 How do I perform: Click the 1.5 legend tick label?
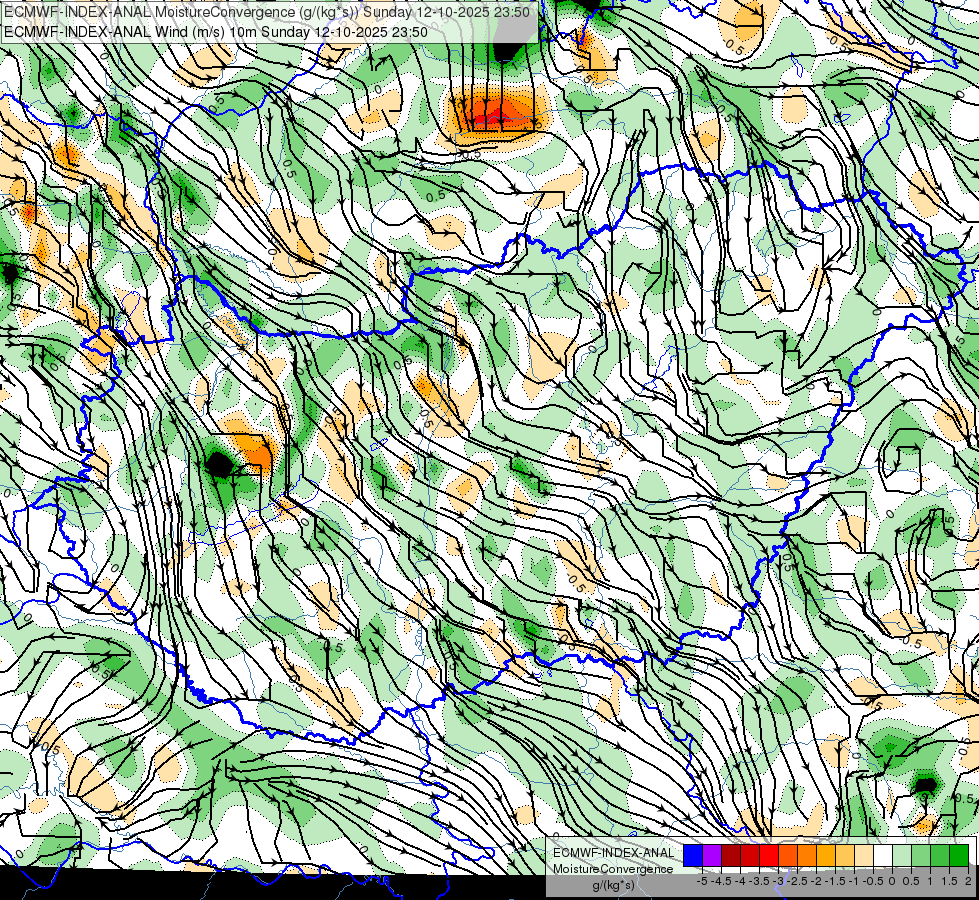click(949, 881)
